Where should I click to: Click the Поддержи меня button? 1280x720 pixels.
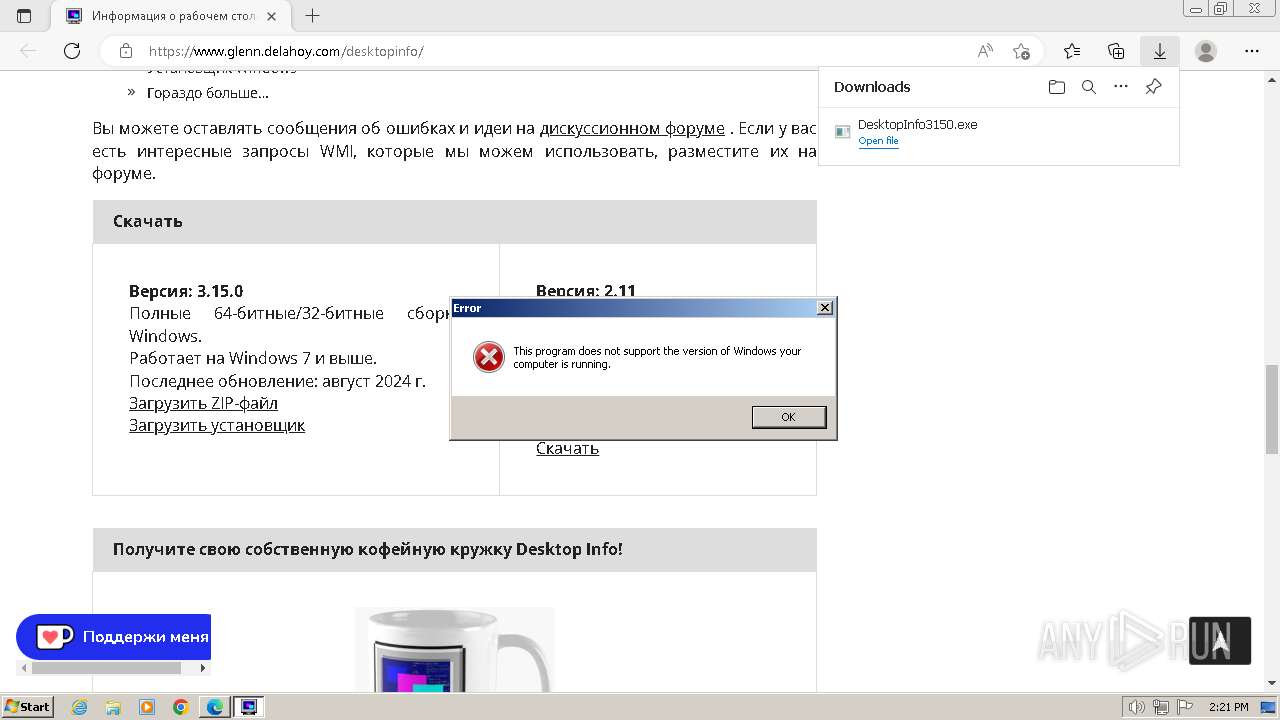click(114, 637)
